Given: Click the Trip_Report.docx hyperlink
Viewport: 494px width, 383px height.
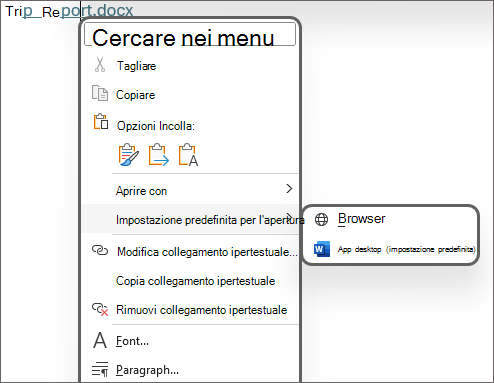Looking at the screenshot, I should pyautogui.click(x=69, y=11).
